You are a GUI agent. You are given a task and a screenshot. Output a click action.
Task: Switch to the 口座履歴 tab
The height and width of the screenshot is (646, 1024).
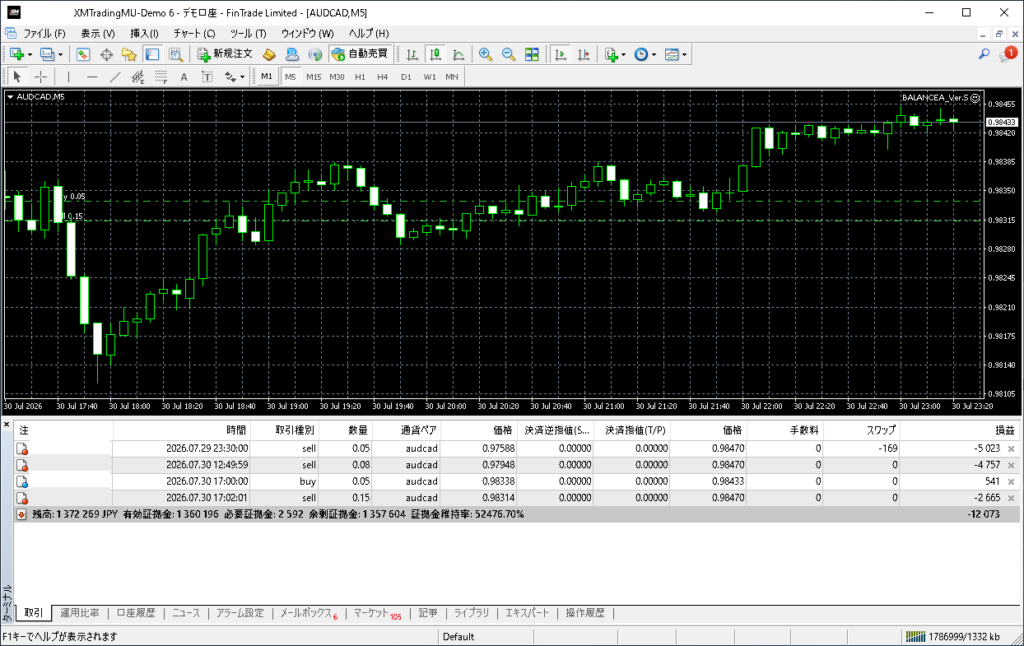tap(136, 613)
